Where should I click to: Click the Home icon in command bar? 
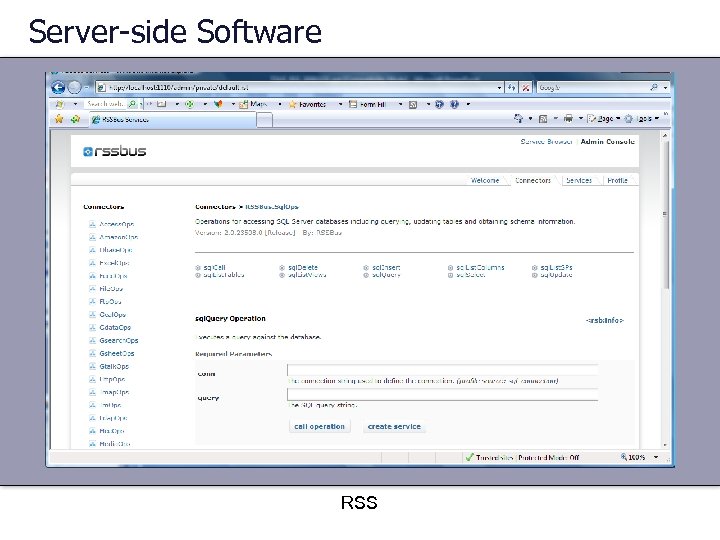tap(518, 118)
